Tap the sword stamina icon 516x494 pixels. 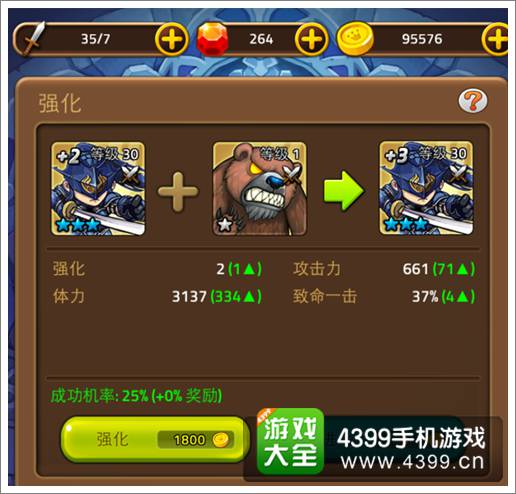[33, 38]
